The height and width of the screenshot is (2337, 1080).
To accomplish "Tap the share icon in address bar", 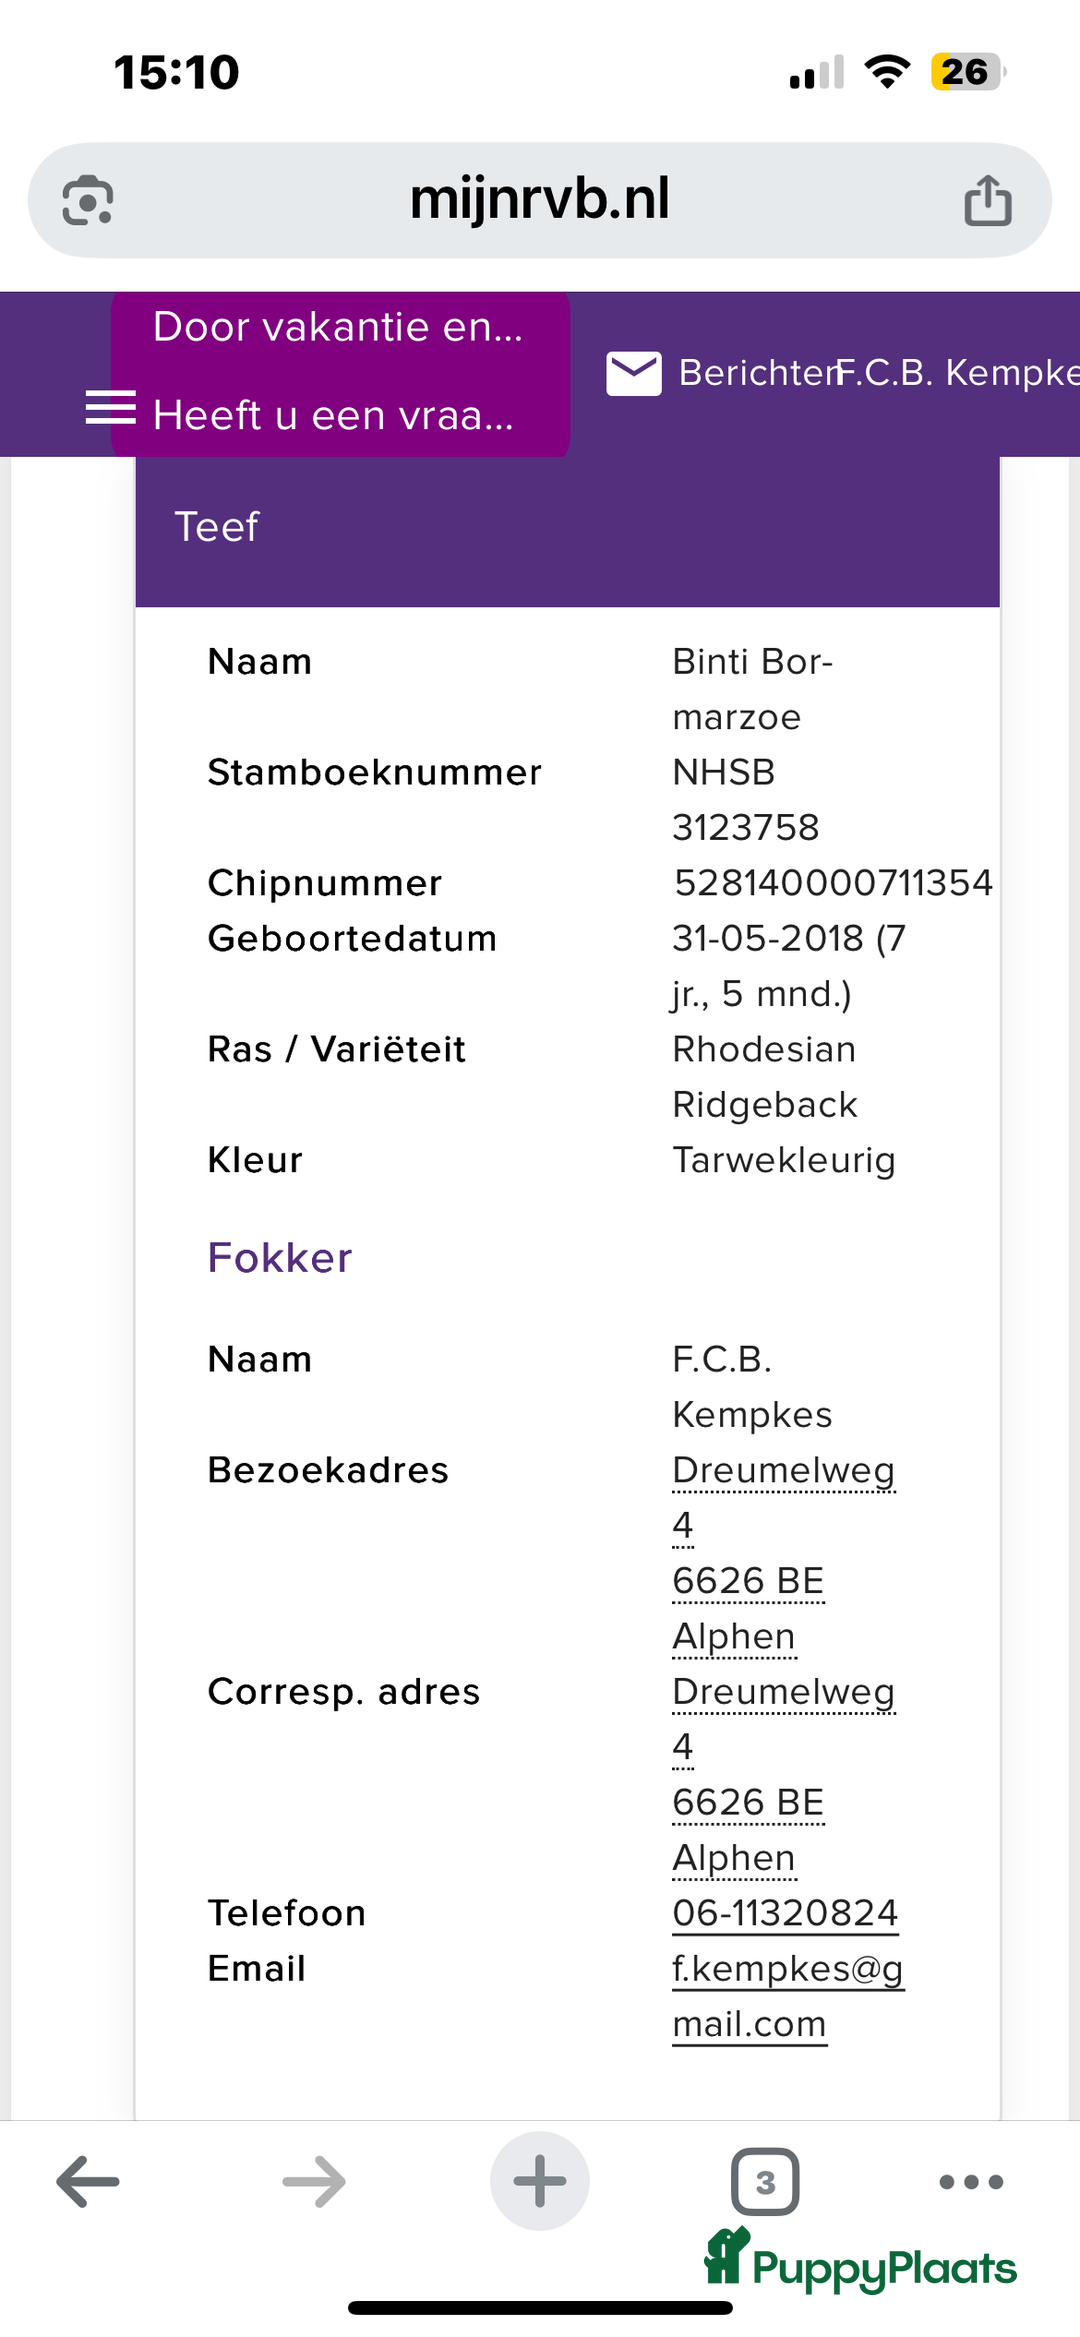I will point(987,200).
